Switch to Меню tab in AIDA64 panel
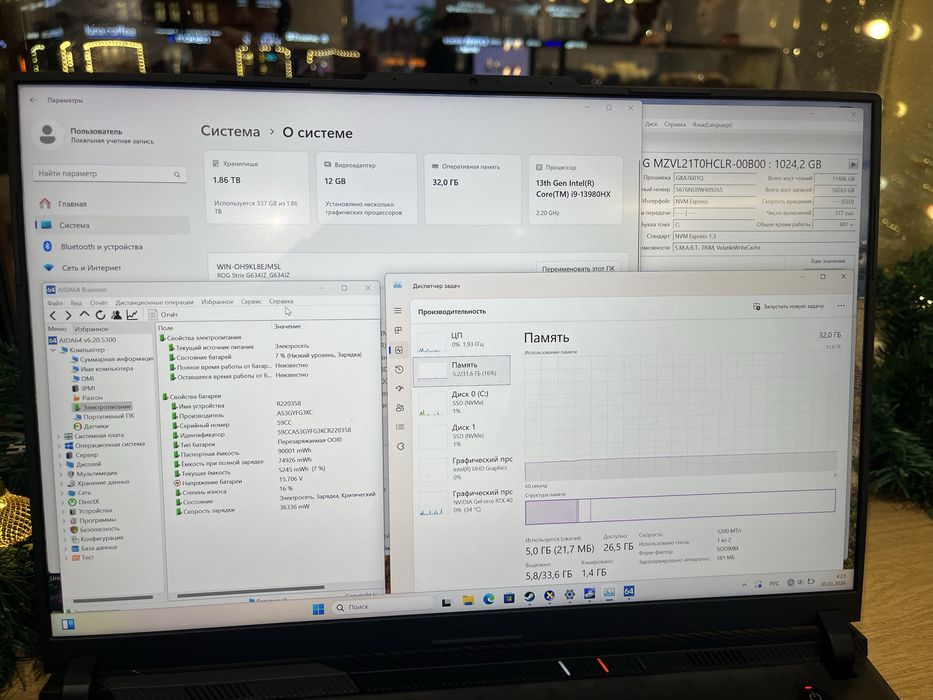The height and width of the screenshot is (700, 933). point(57,329)
